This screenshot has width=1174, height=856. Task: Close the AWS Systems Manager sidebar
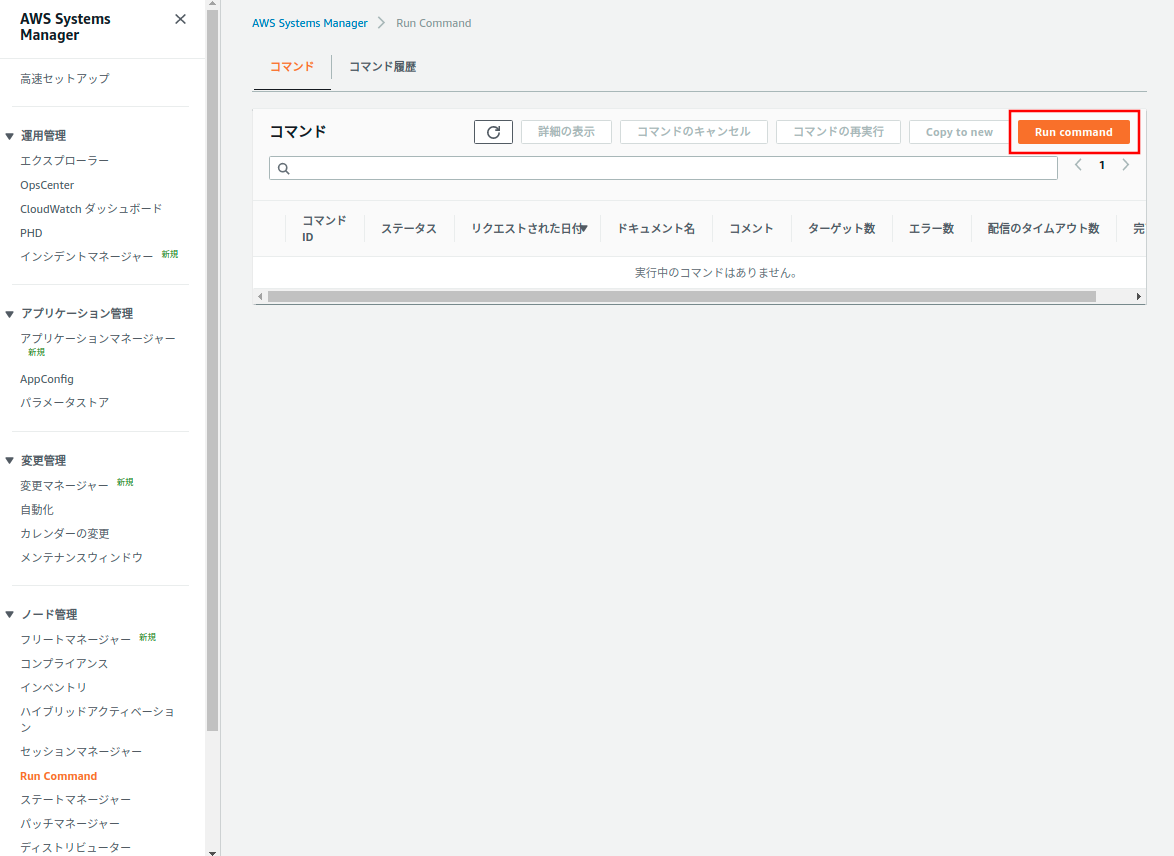coord(180,19)
